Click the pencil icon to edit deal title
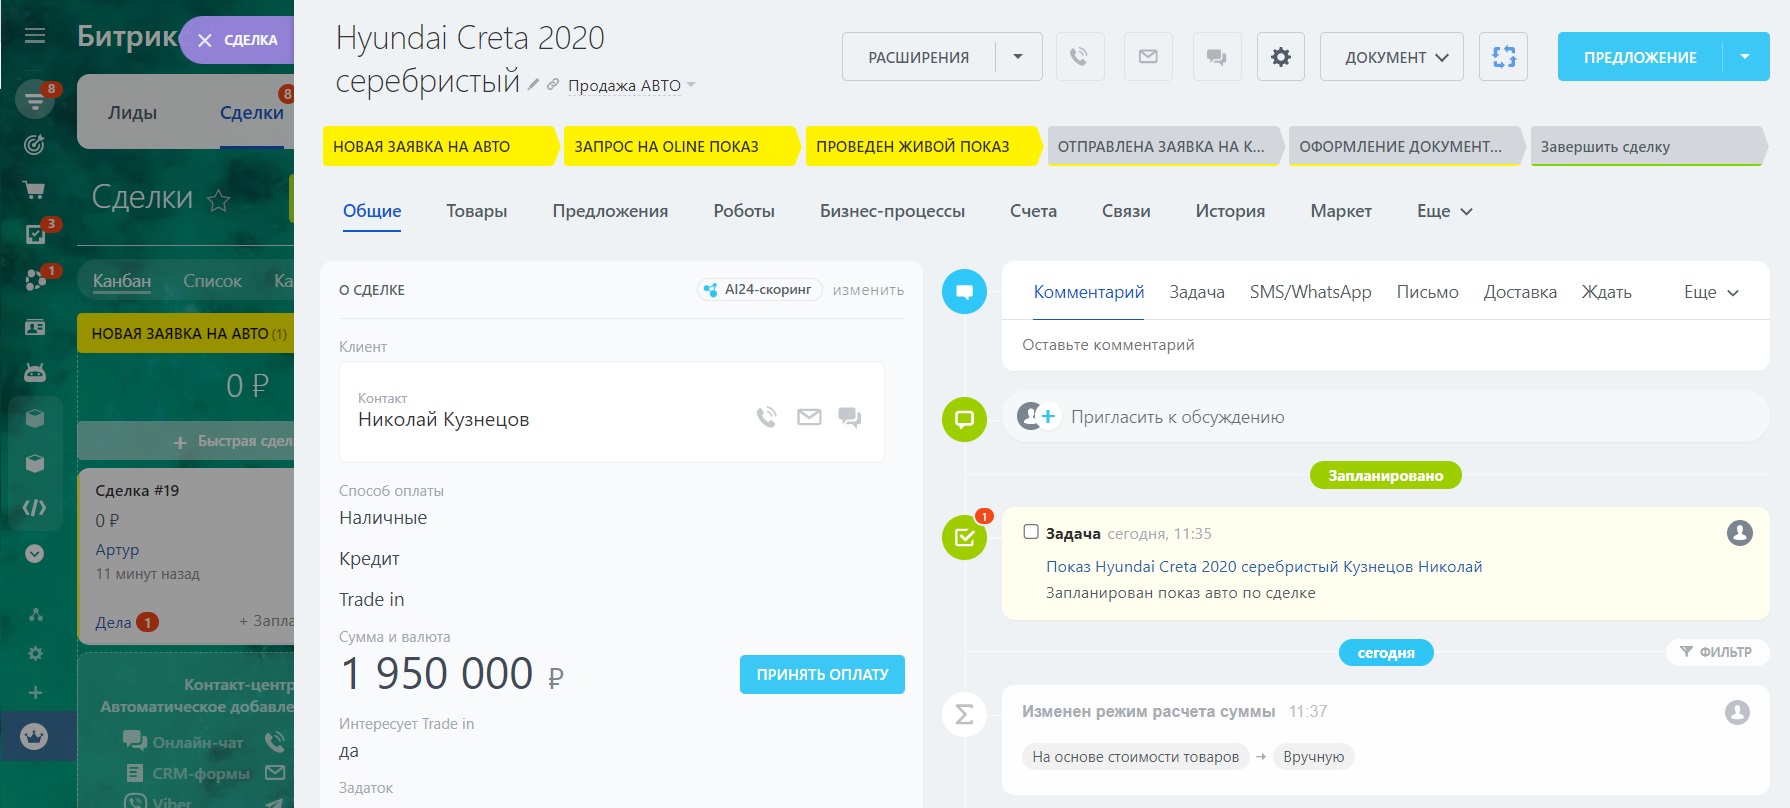The image size is (1790, 808). 534,85
